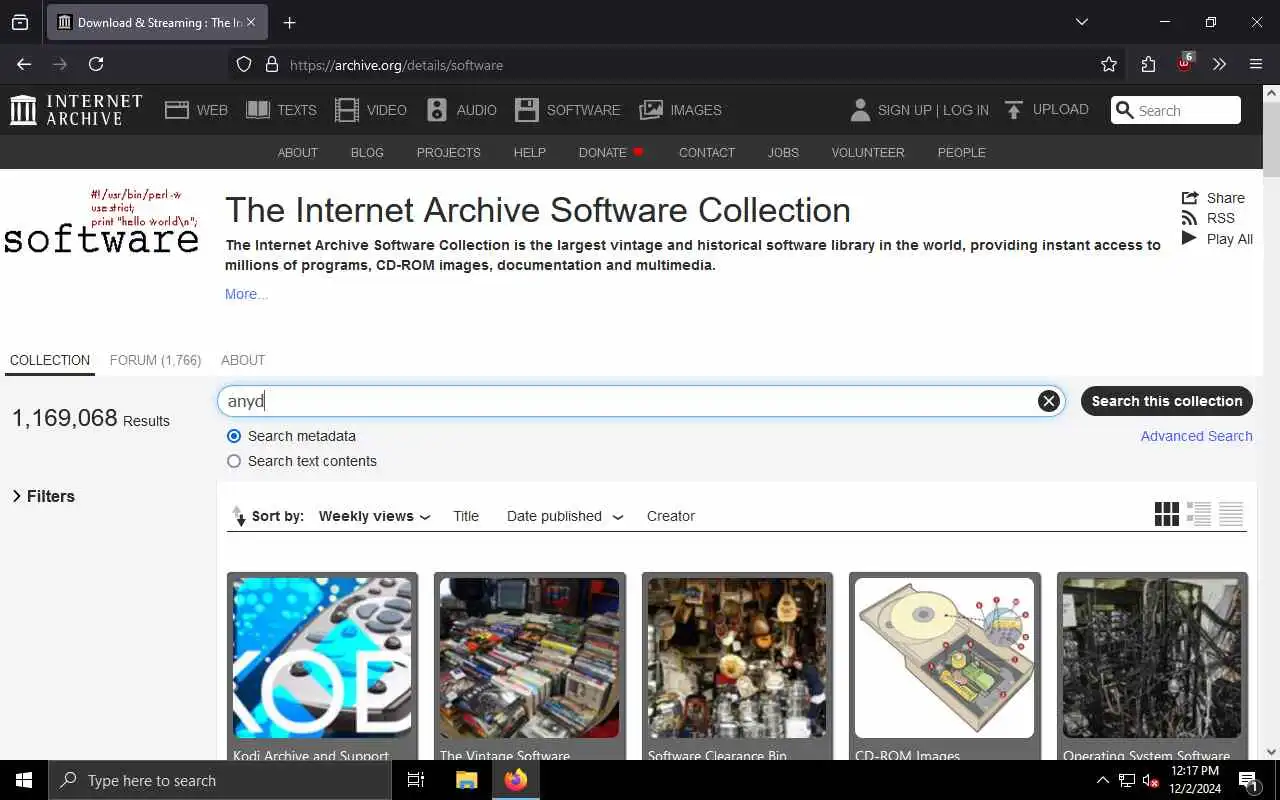The image size is (1280, 800).
Task: Show more toolbar tools chevron
Action: [1219, 64]
